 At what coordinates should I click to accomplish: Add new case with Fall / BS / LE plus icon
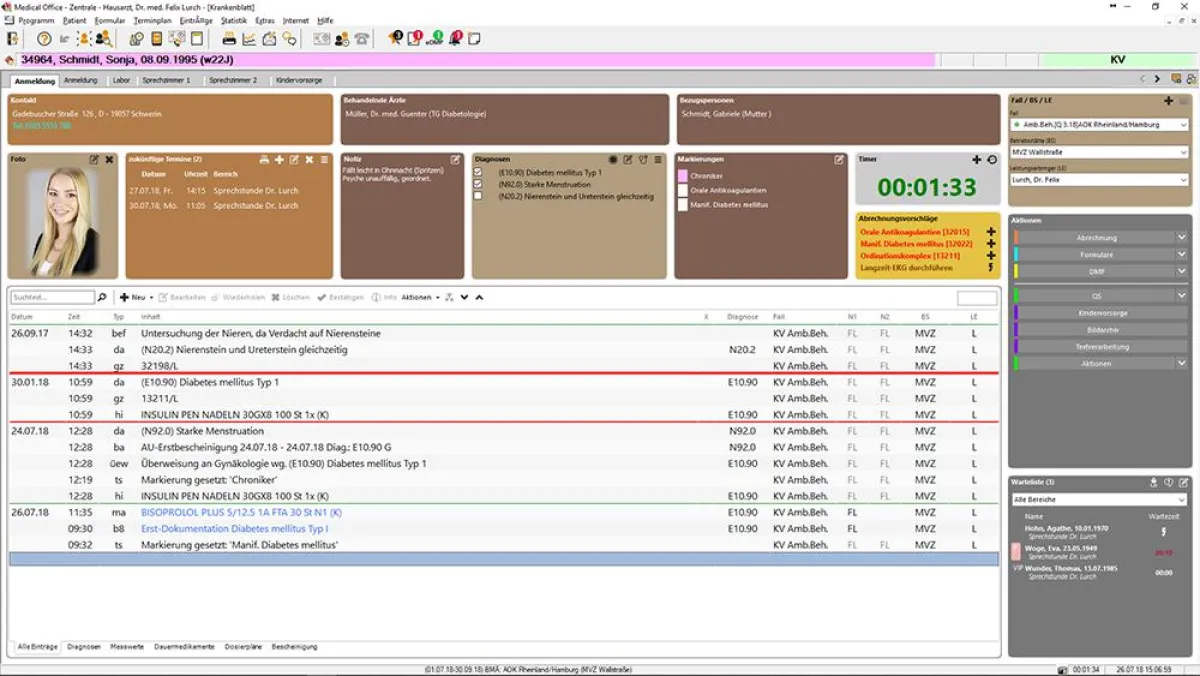tap(1168, 101)
